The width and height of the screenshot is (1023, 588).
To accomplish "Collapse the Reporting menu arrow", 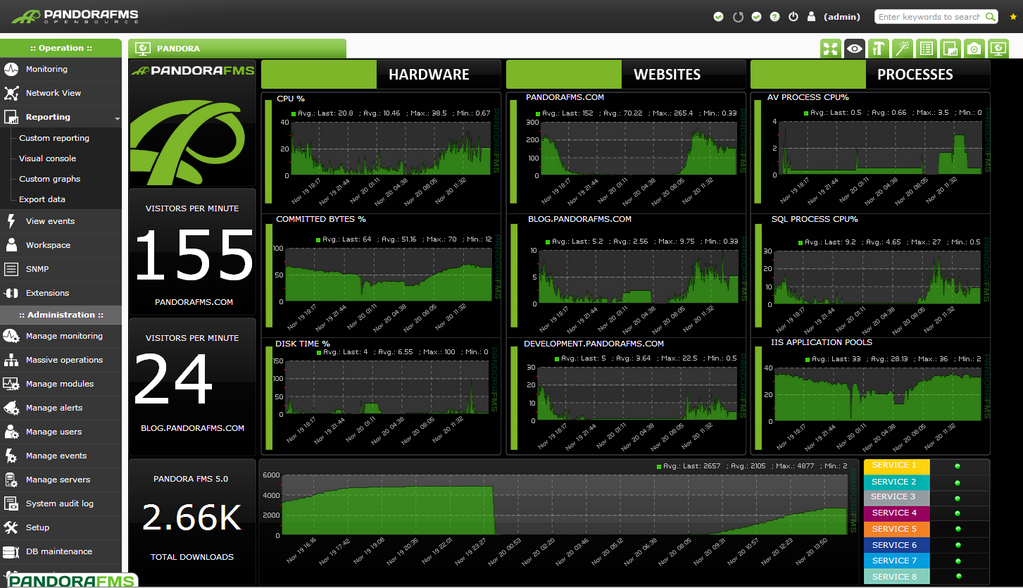I will (117, 118).
